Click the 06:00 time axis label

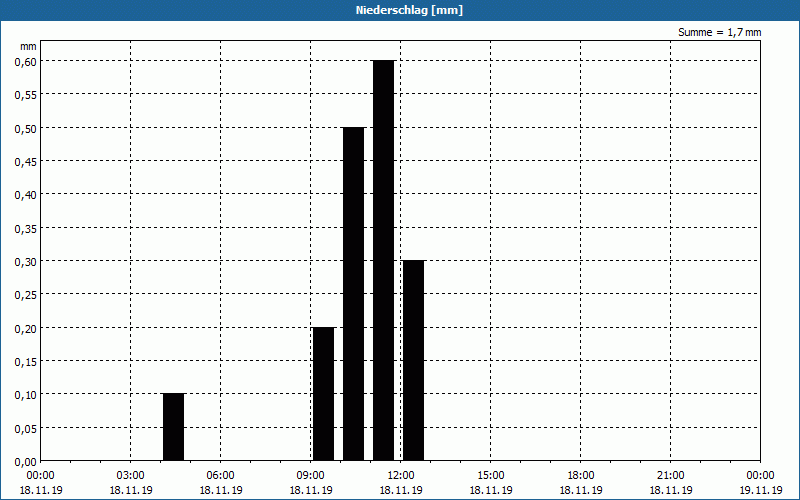click(220, 476)
